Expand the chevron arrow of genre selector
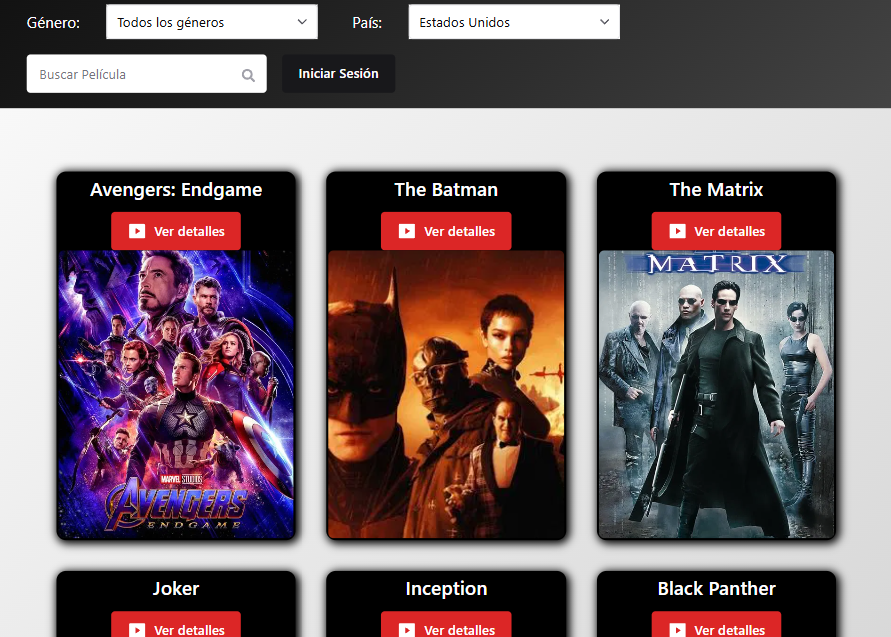The width and height of the screenshot is (891, 637). [302, 22]
